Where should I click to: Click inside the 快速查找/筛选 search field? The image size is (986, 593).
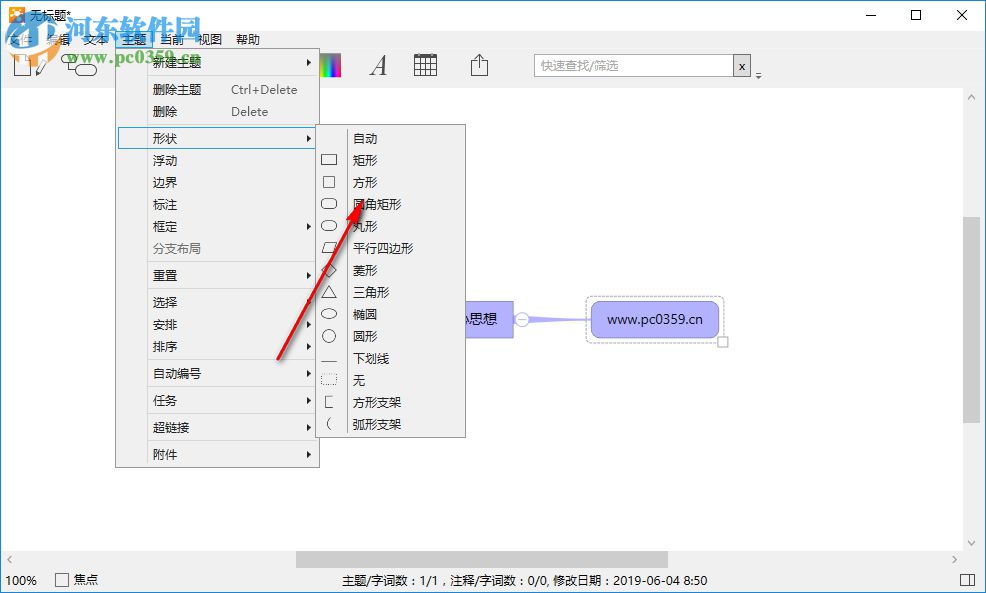pyautogui.click(x=630, y=64)
